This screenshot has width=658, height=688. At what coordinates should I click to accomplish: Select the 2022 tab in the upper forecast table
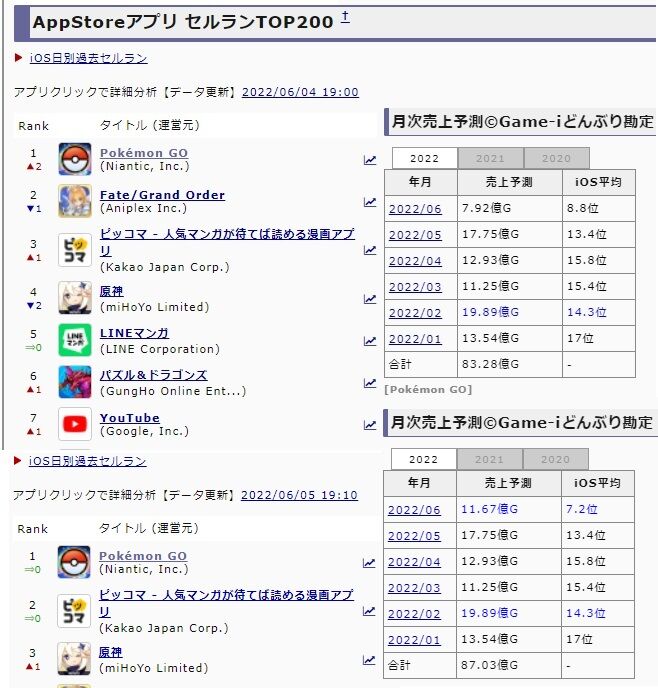(424, 158)
